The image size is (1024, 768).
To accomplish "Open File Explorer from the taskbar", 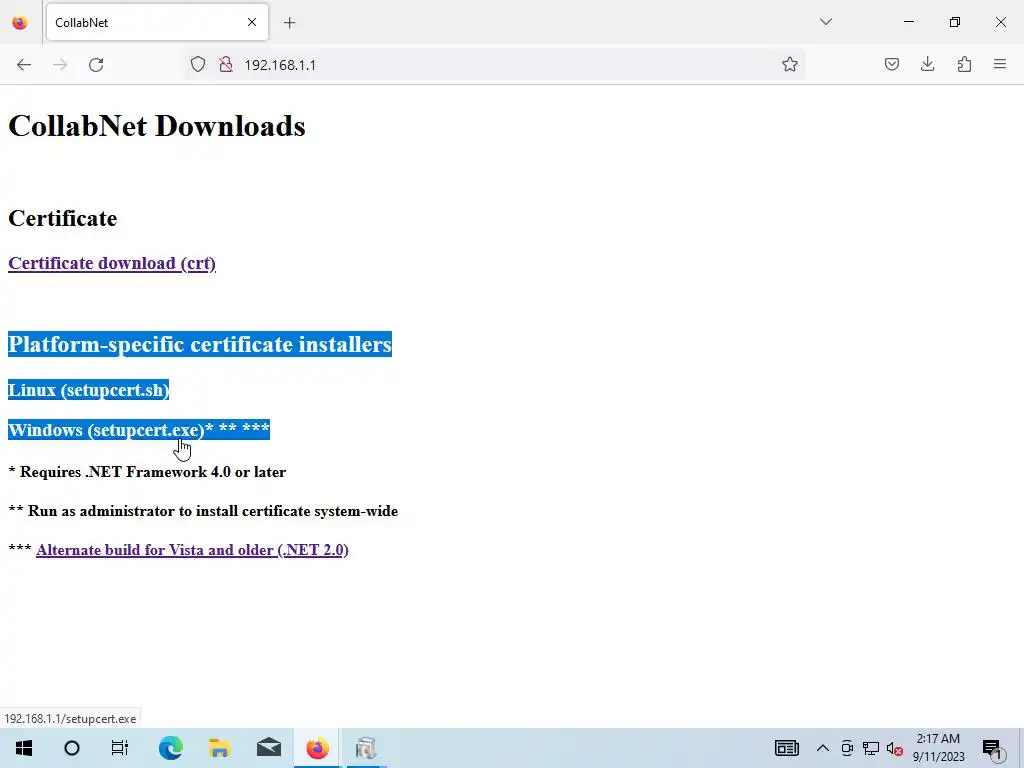I will pyautogui.click(x=219, y=748).
